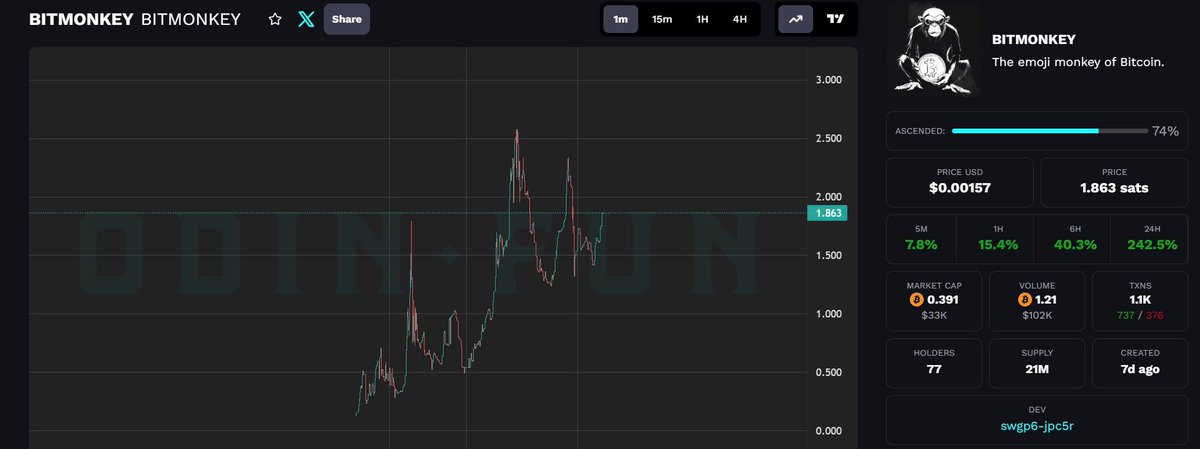Click the Bitcoin icon in Market Cap

click(x=915, y=300)
